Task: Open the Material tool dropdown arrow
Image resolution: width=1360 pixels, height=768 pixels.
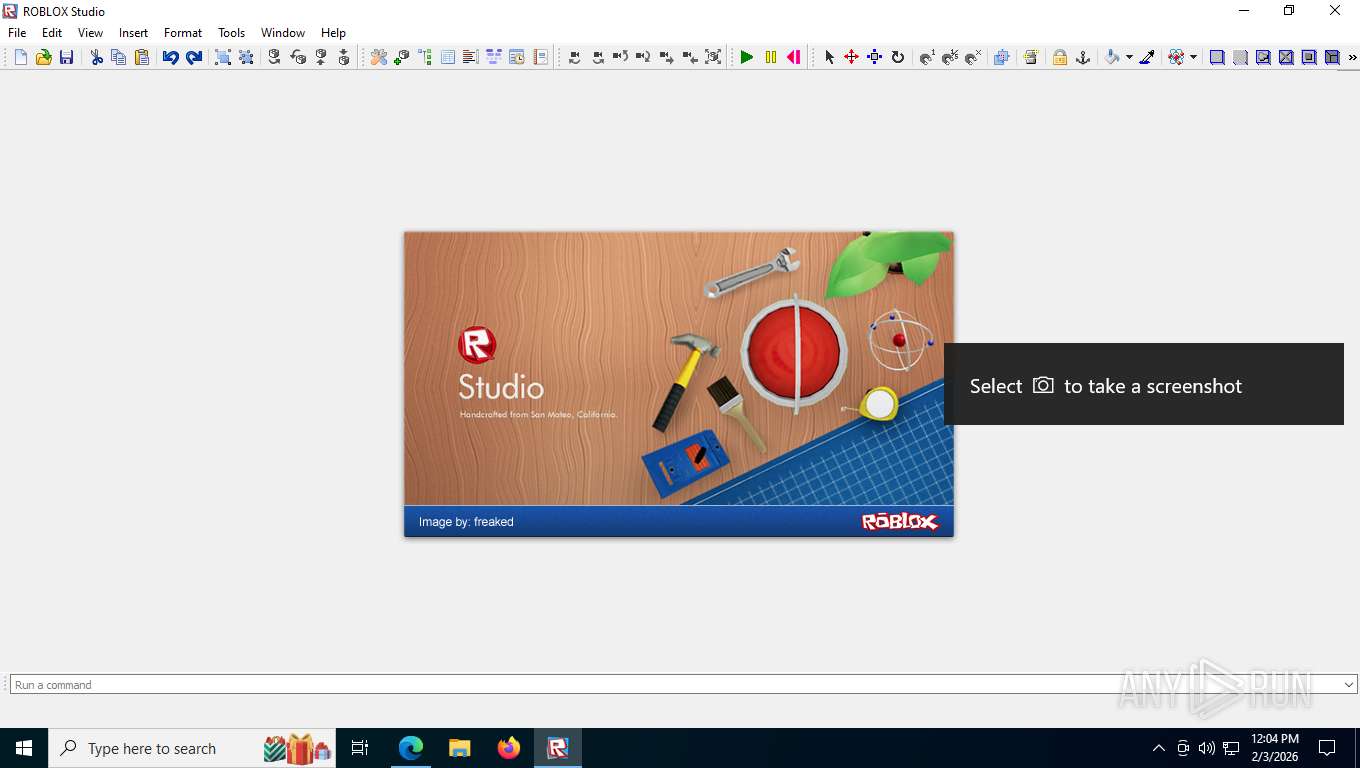Action: tap(1193, 58)
